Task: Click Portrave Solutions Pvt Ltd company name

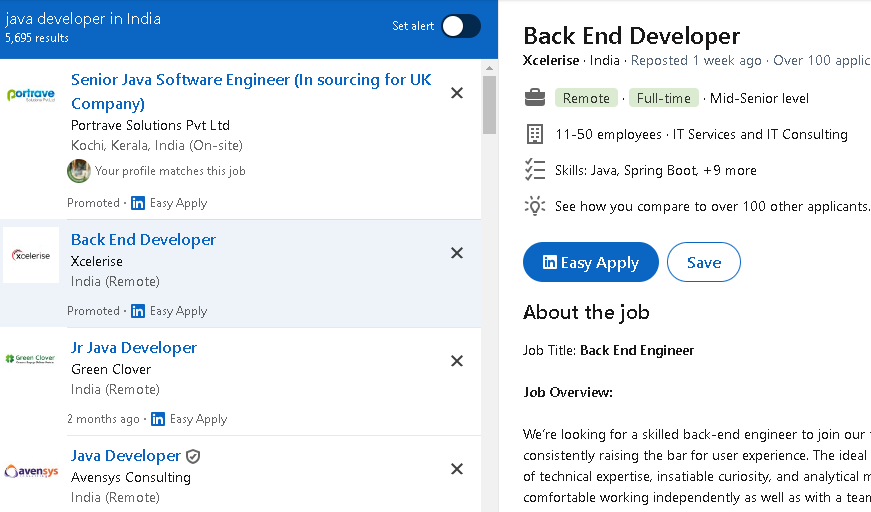Action: click(x=151, y=125)
